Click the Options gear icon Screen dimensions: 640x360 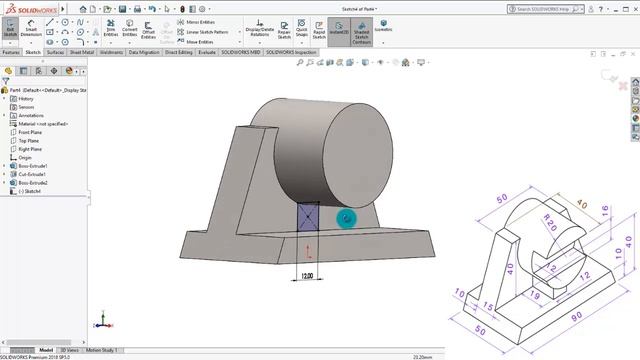pyautogui.click(x=202, y=9)
